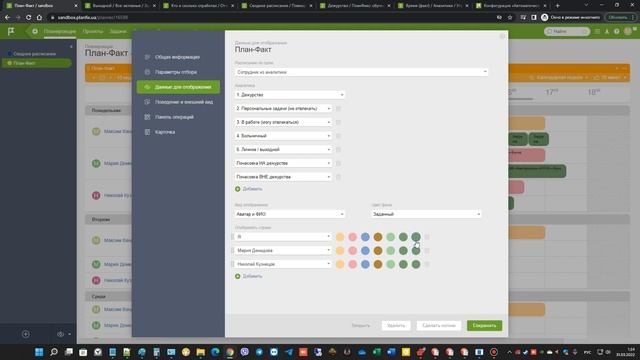
Task: Grab the drag handle of Николай Кузнецов row
Action: 233,264
